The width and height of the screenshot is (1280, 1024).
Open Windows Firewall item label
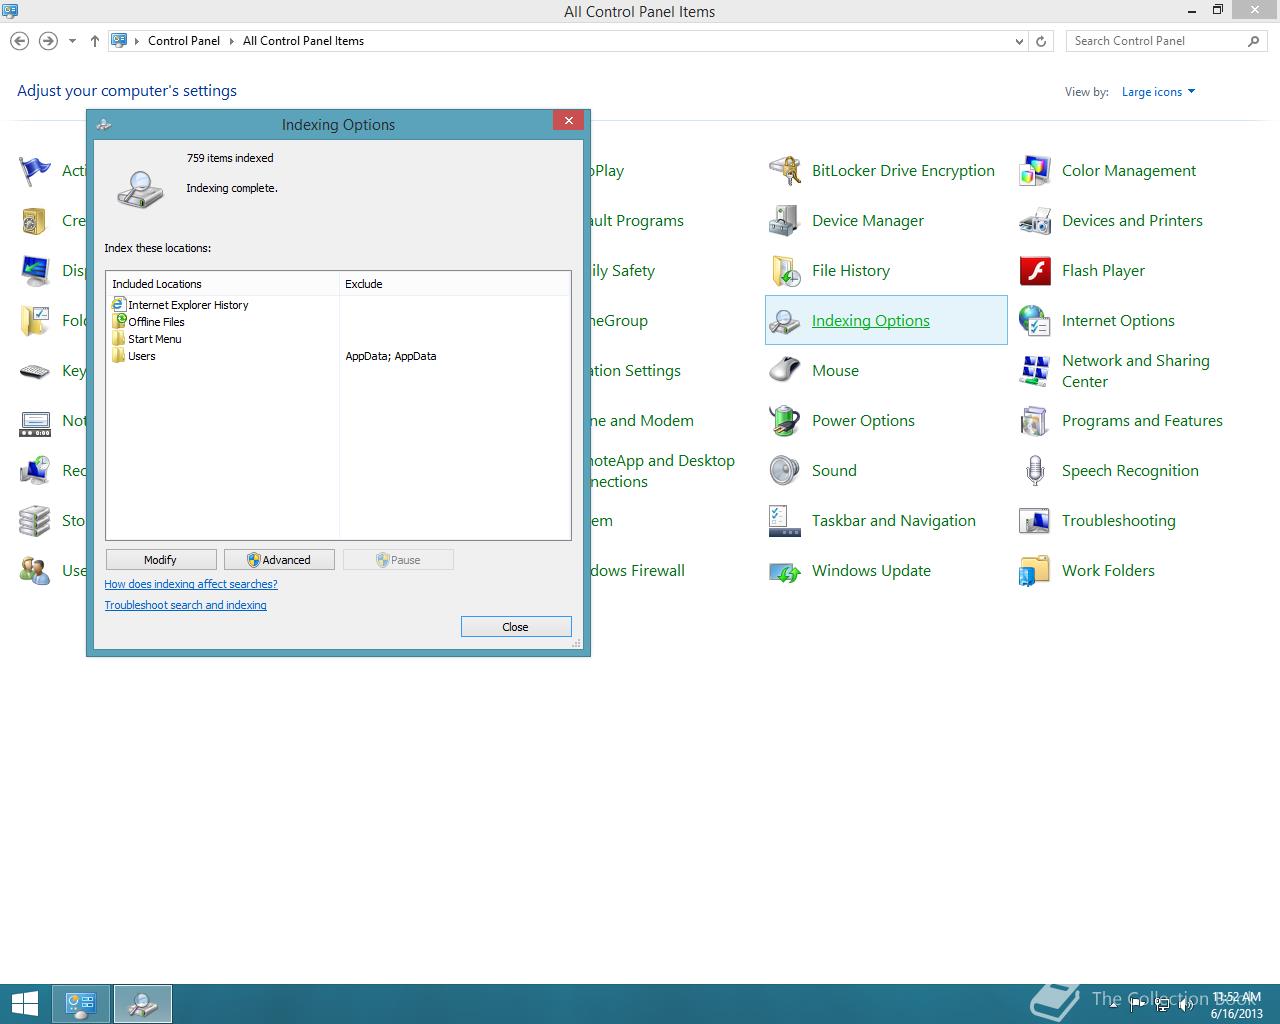(x=637, y=571)
